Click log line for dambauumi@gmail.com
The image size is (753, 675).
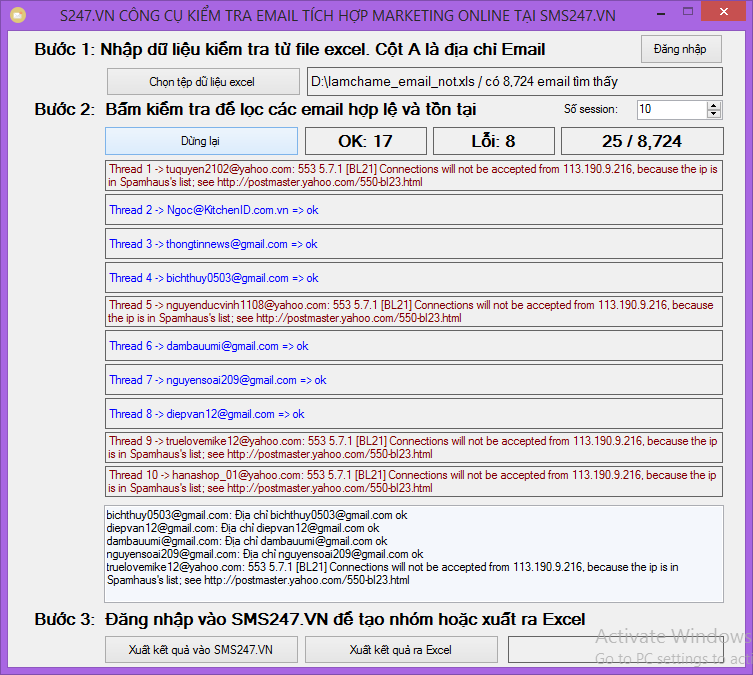[x=247, y=541]
